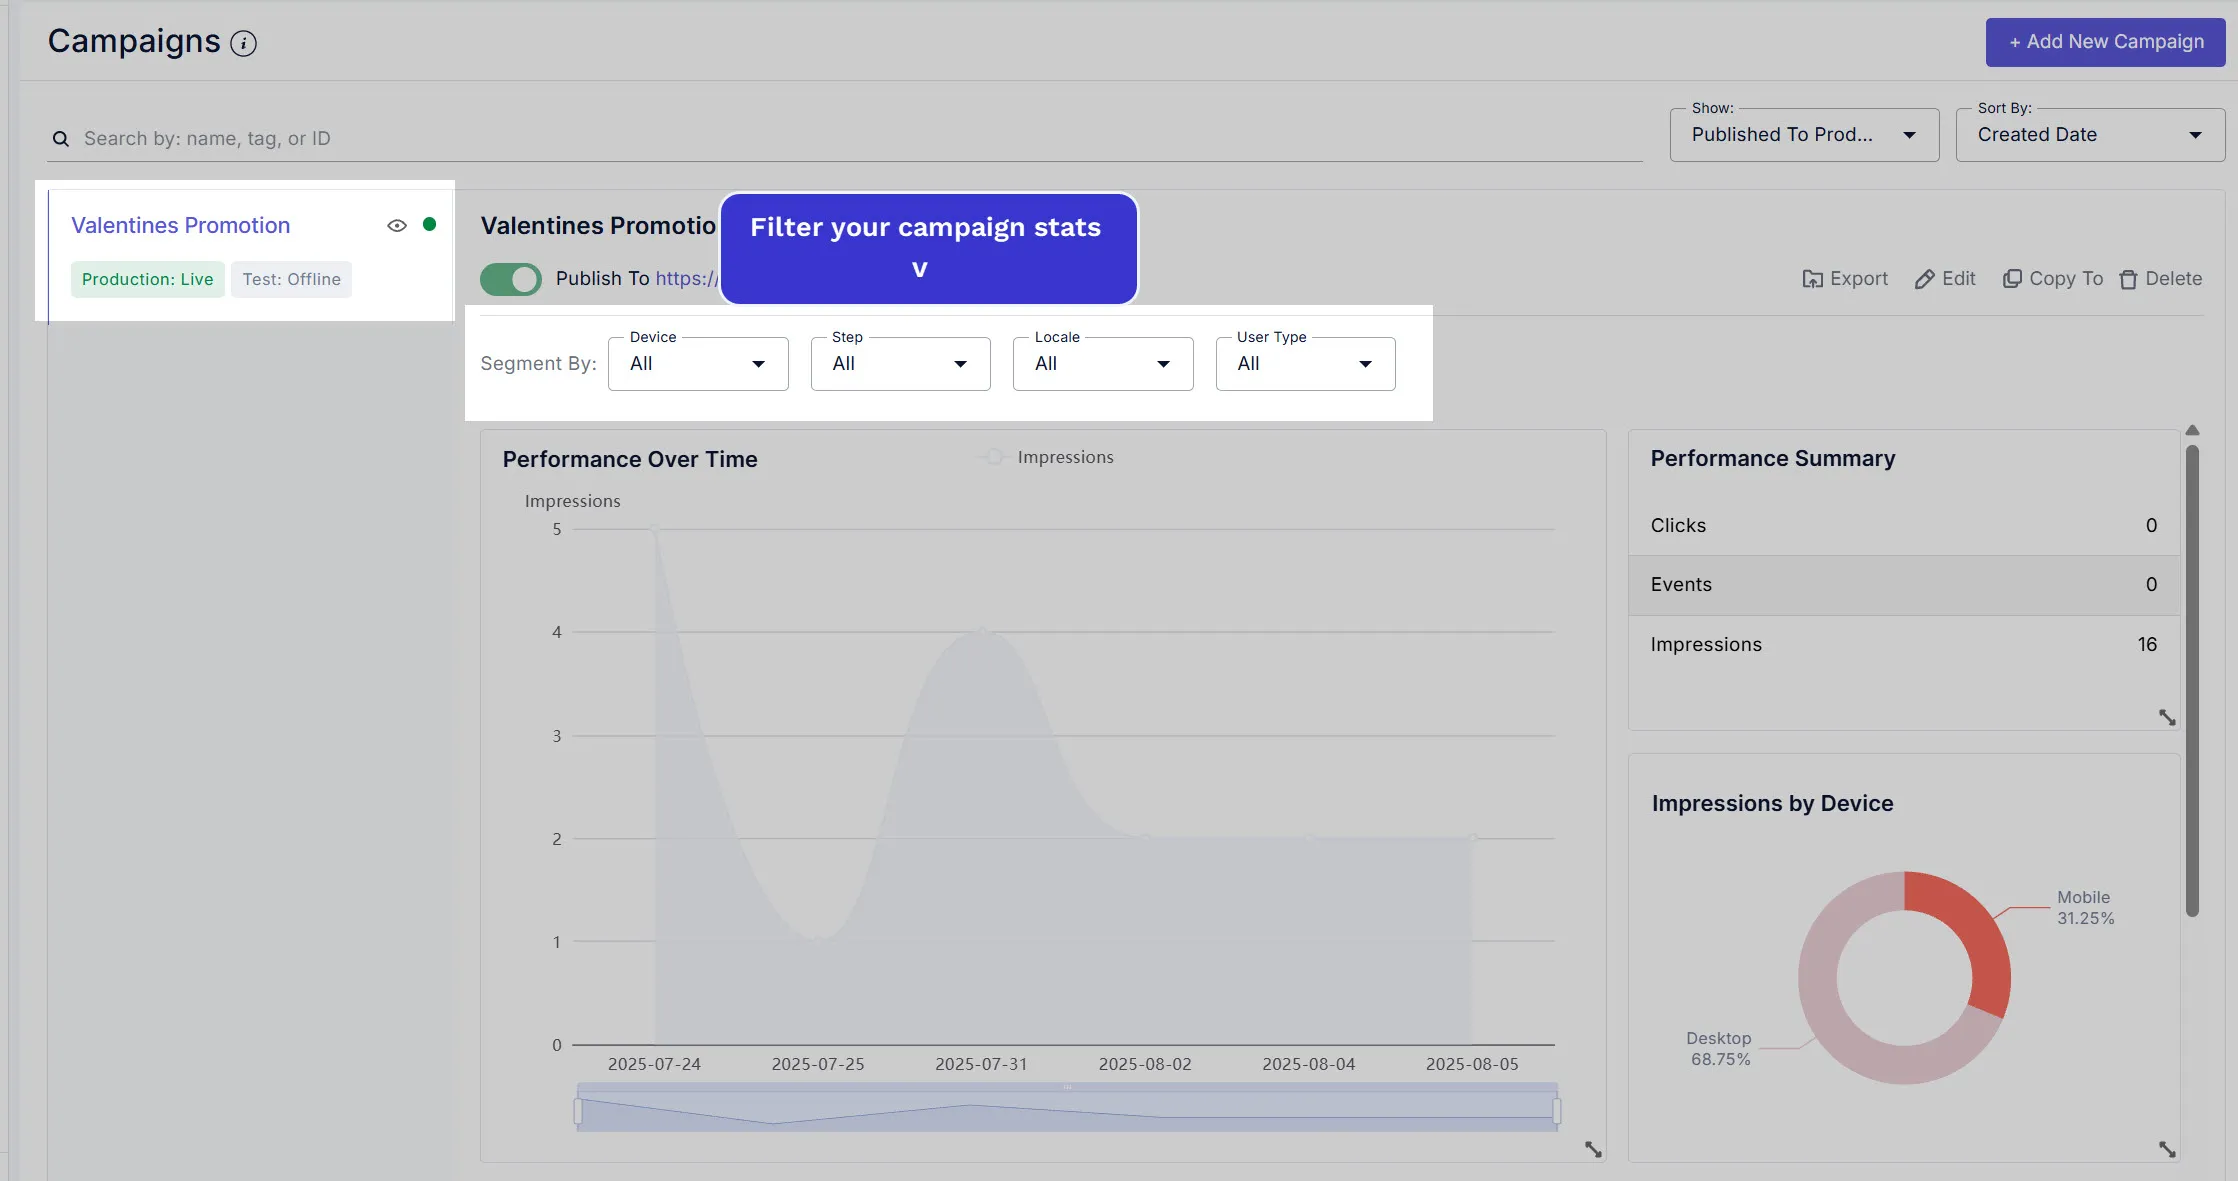Toggle Valentines Promotion preview eye icon
Viewport: 2238px width, 1181px height.
tap(397, 226)
